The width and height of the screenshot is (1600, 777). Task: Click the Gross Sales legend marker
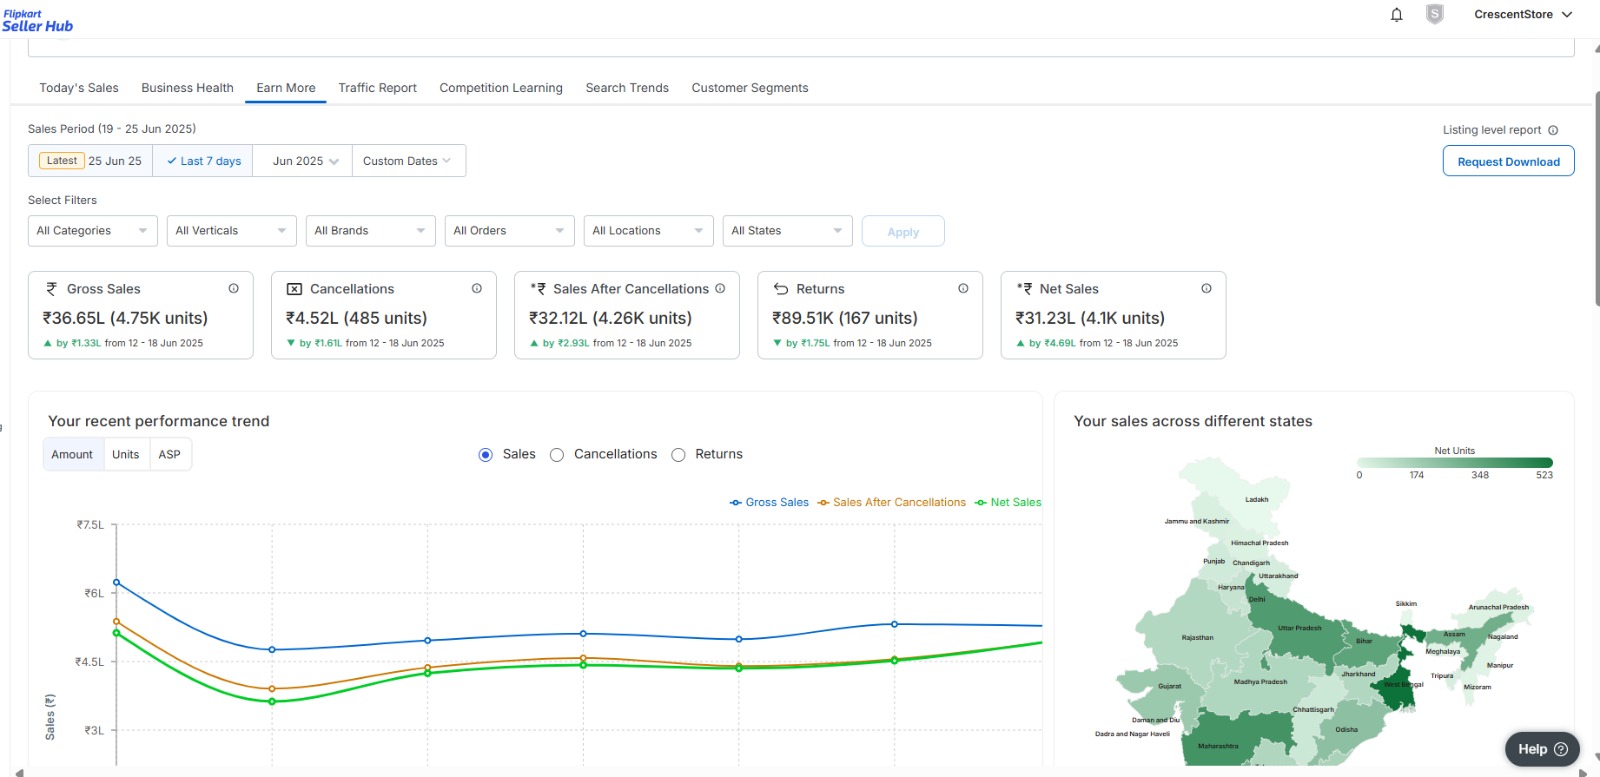[x=736, y=503]
